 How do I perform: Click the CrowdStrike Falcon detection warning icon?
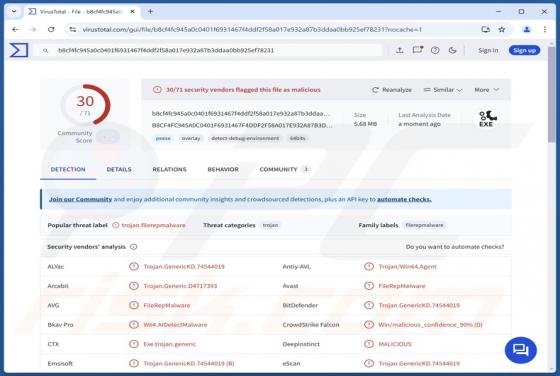(x=369, y=325)
